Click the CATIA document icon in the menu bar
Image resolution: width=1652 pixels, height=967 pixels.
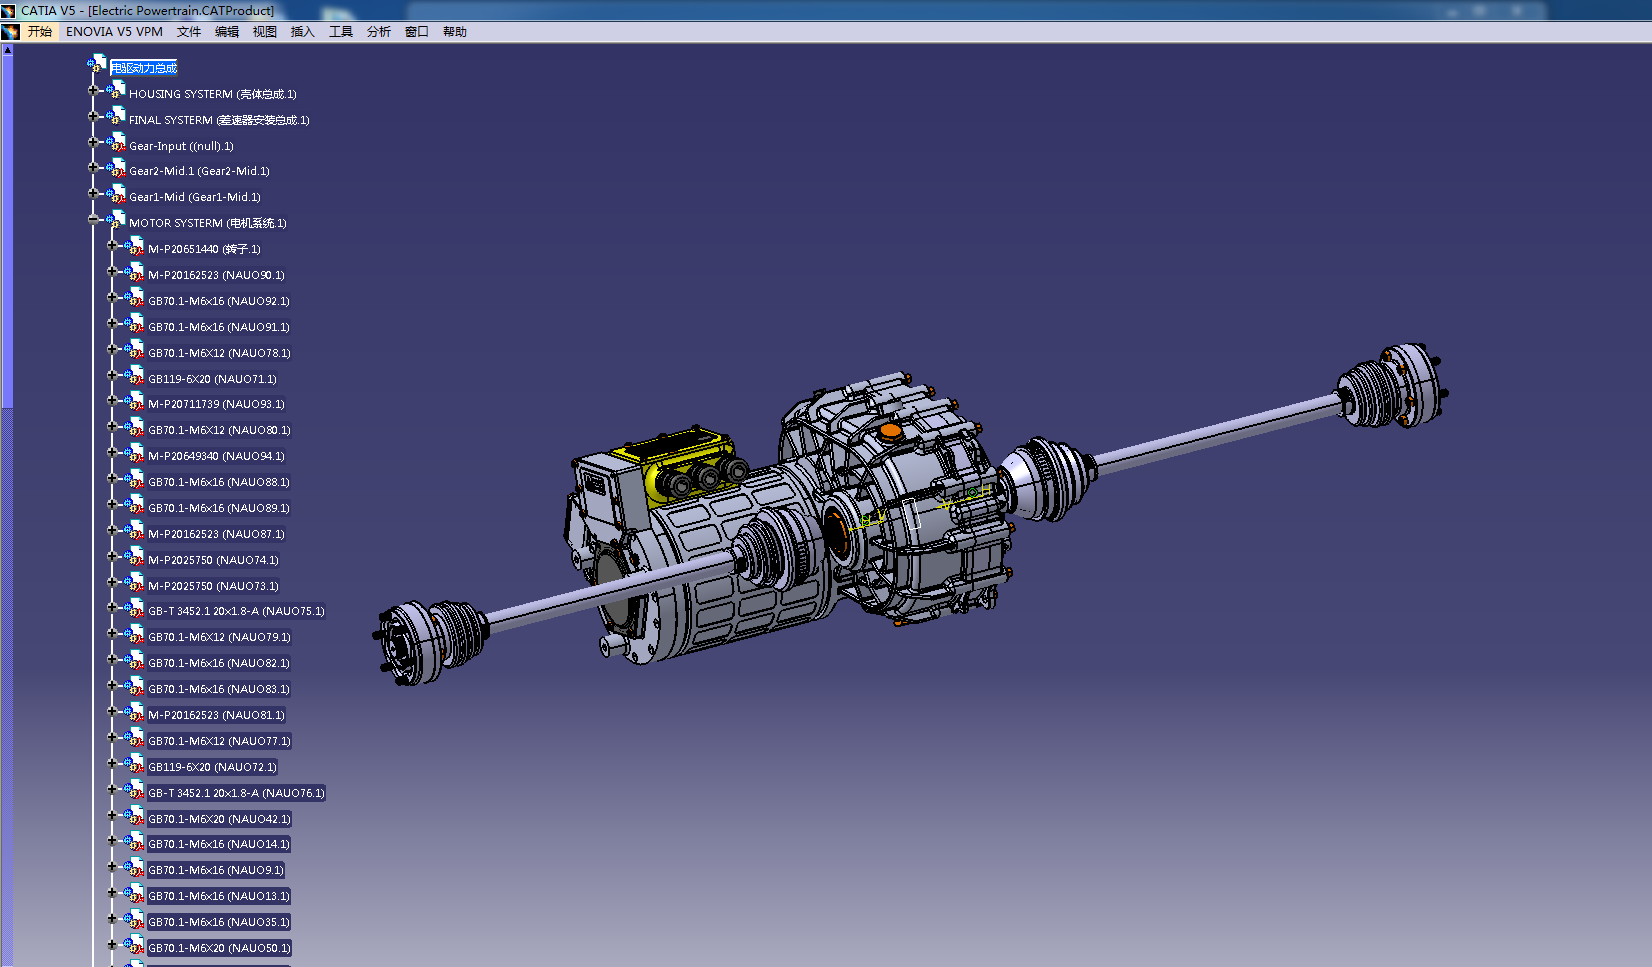(10, 32)
